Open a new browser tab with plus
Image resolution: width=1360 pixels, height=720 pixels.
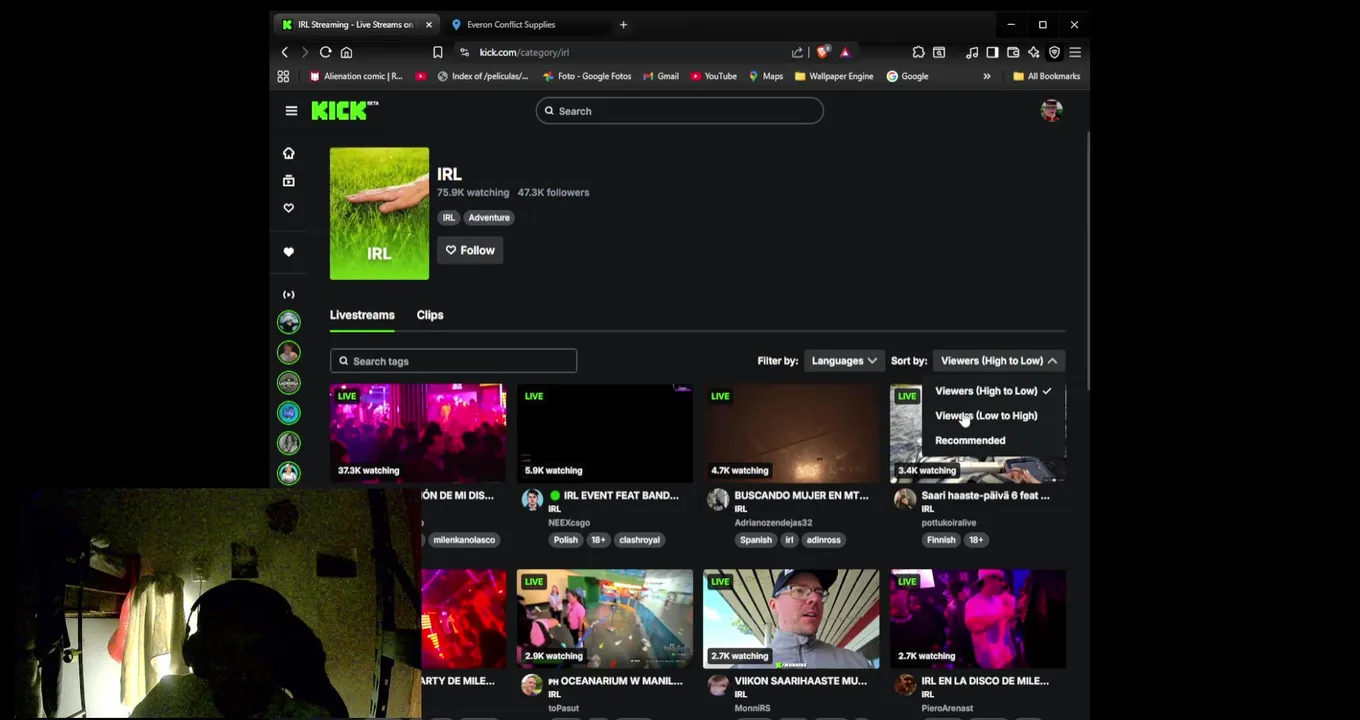[623, 24]
